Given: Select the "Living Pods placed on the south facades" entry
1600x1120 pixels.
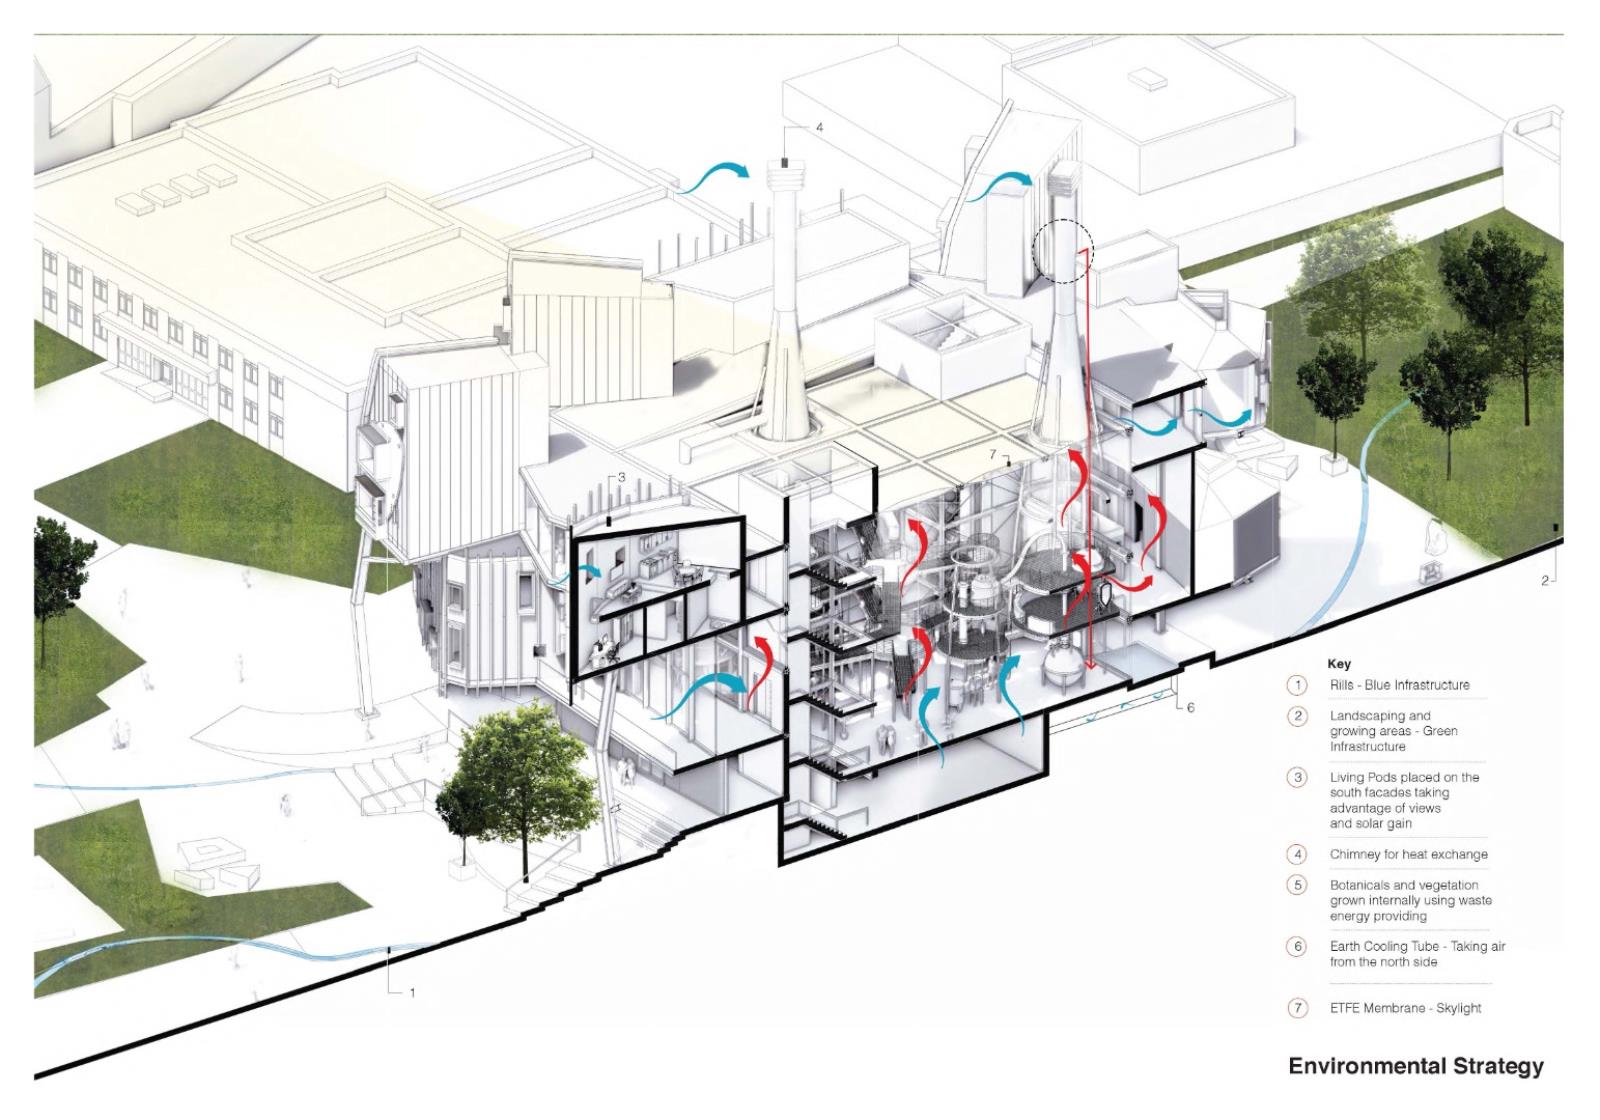Looking at the screenshot, I should click(1404, 800).
